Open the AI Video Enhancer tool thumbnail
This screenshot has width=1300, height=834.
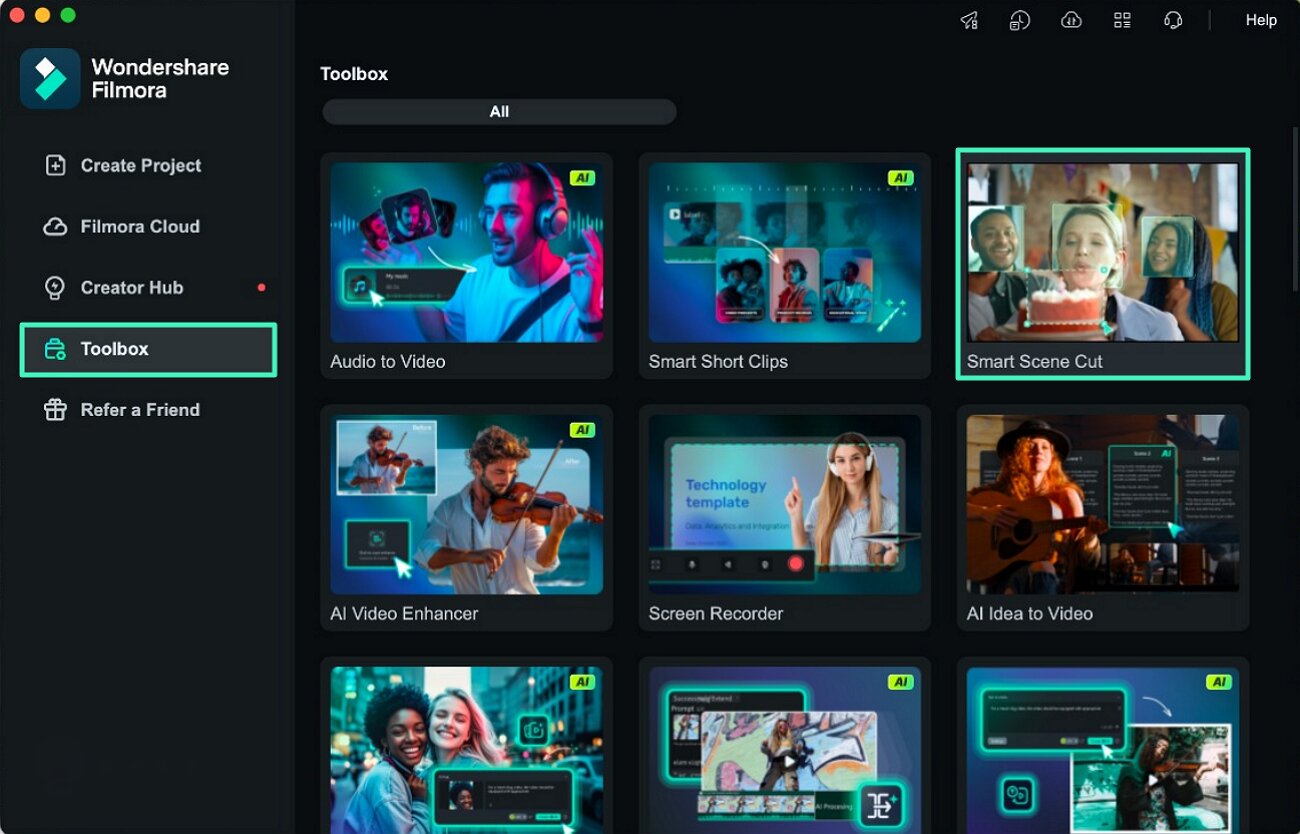point(467,505)
